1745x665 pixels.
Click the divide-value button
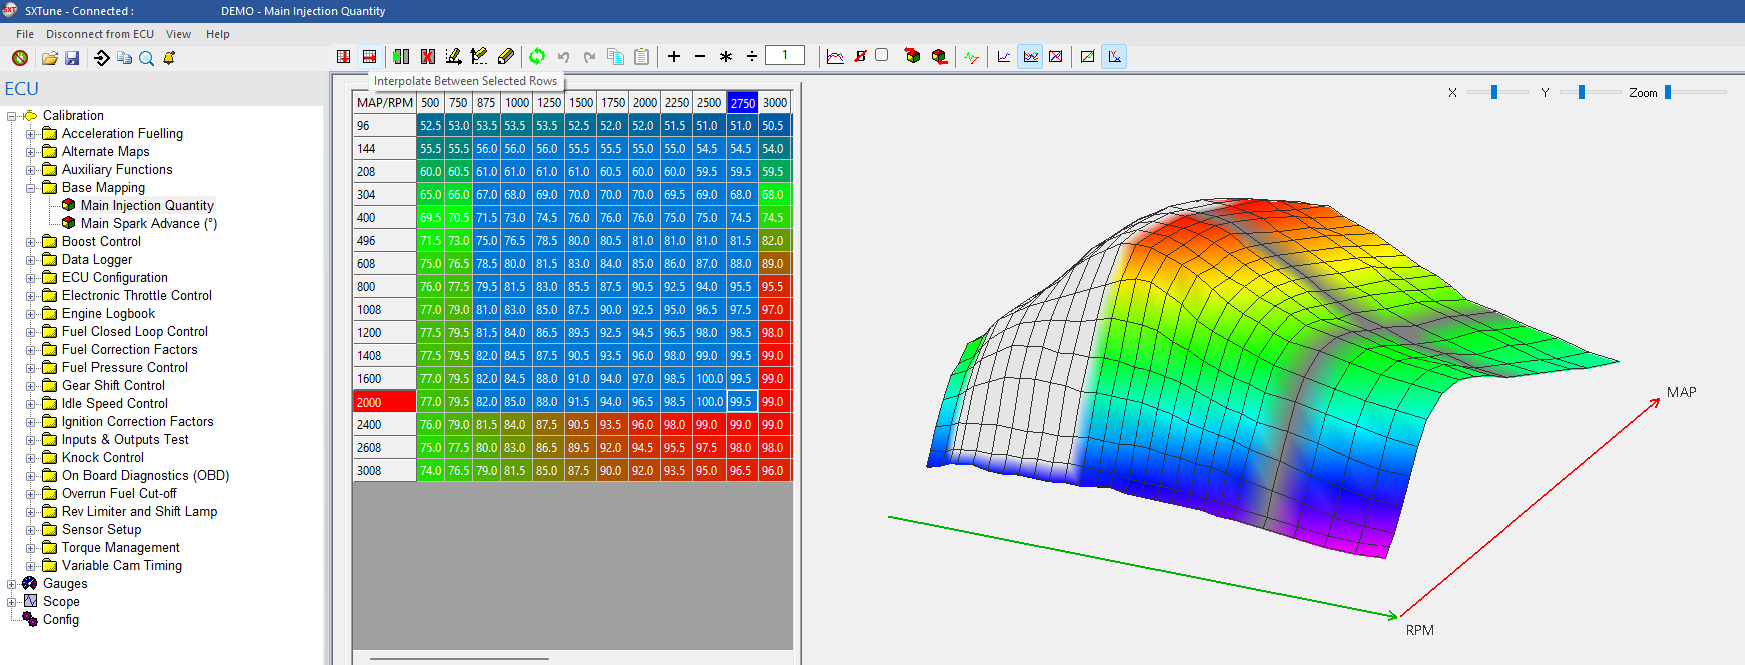tap(752, 56)
